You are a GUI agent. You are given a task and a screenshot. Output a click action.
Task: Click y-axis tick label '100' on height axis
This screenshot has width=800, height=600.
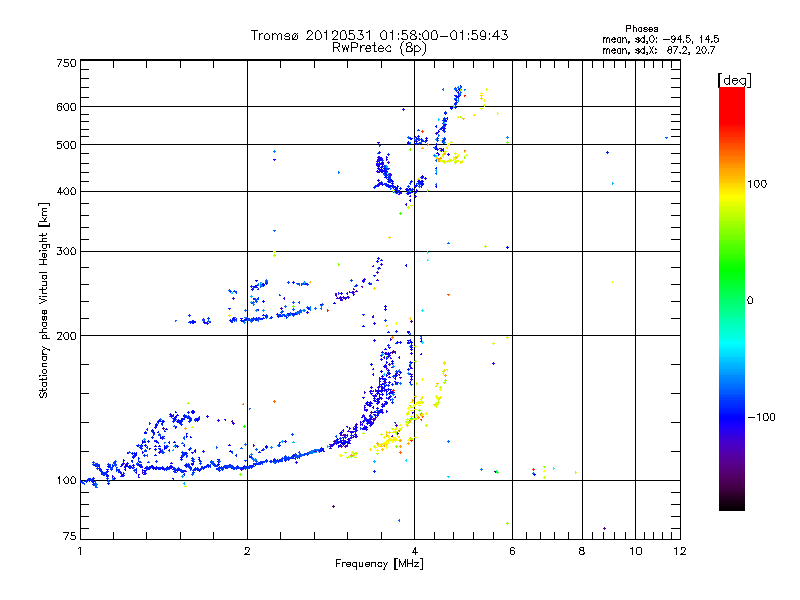tap(67, 481)
